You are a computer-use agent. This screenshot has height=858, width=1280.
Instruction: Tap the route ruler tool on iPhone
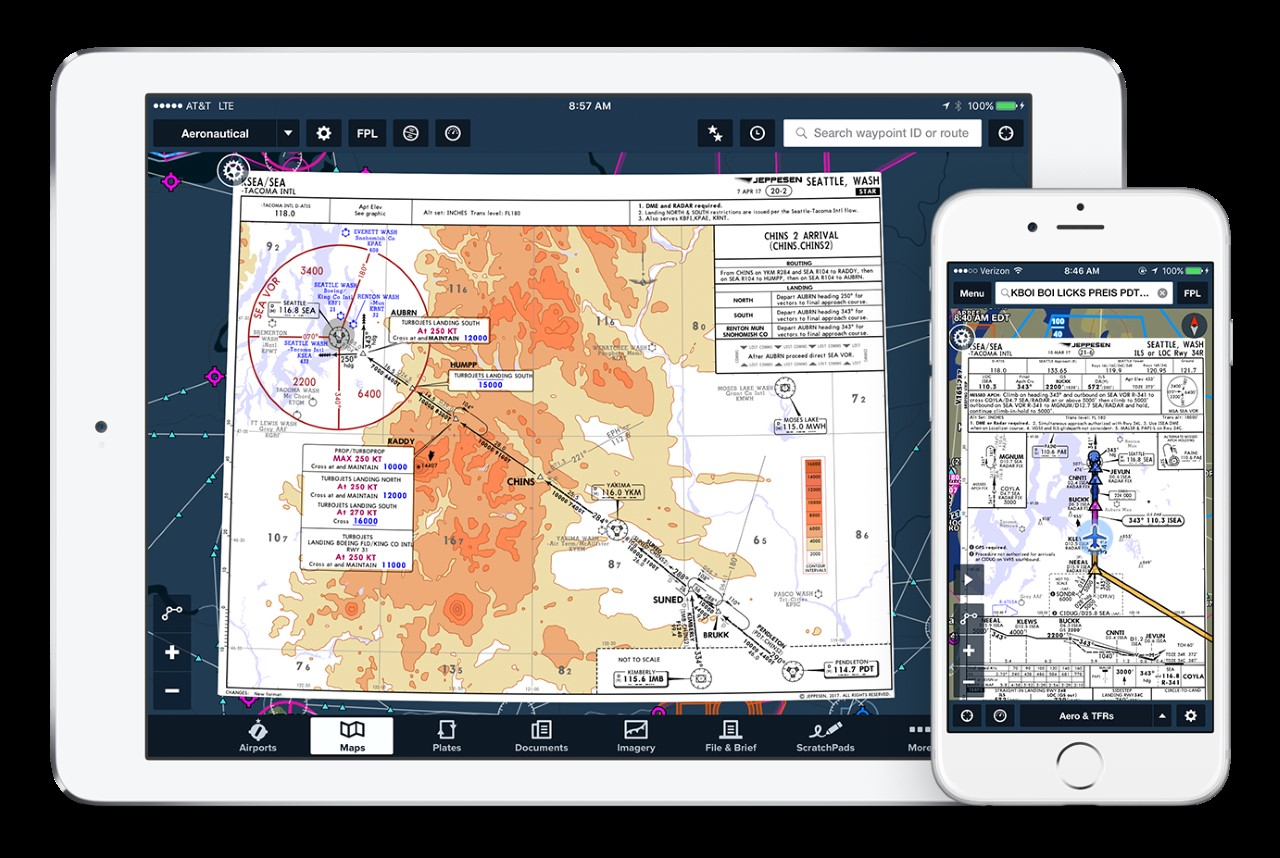tap(968, 619)
